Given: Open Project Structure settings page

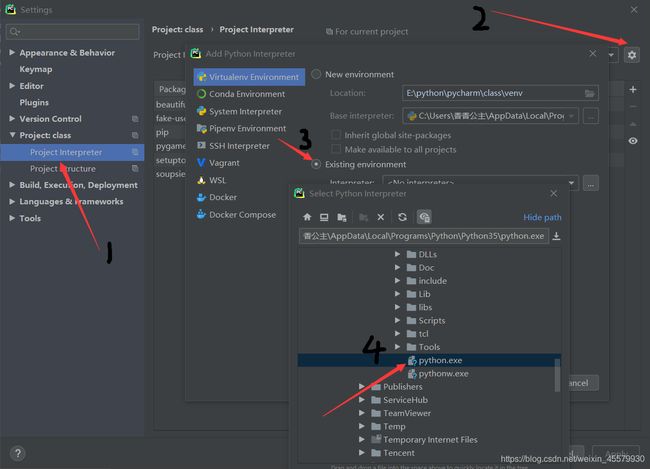Looking at the screenshot, I should (72, 169).
